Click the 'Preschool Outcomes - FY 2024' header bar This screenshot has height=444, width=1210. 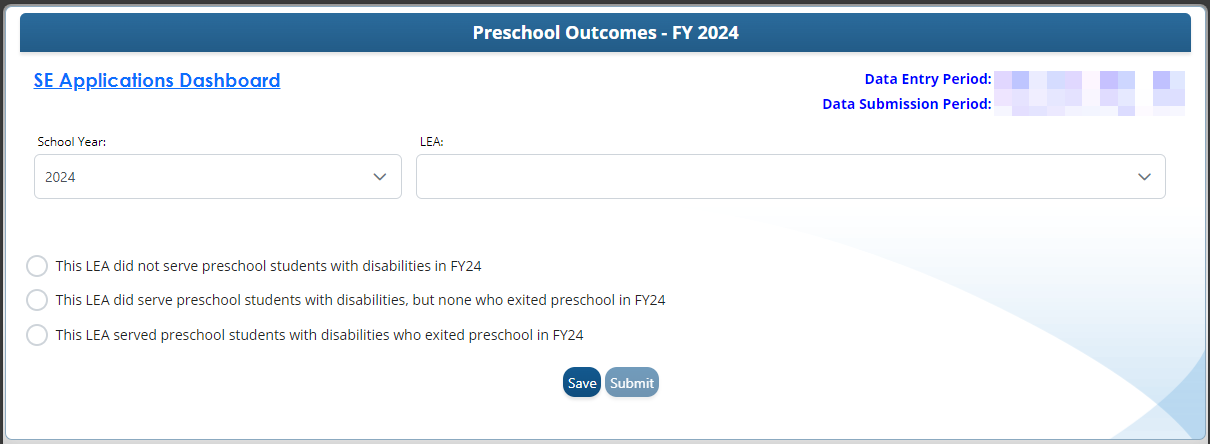tap(605, 33)
